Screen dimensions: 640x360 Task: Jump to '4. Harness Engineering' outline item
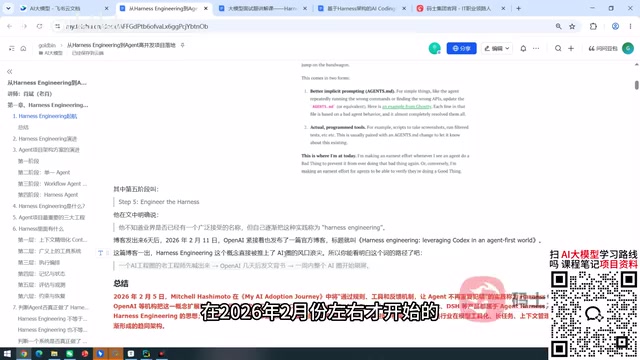coord(49,206)
